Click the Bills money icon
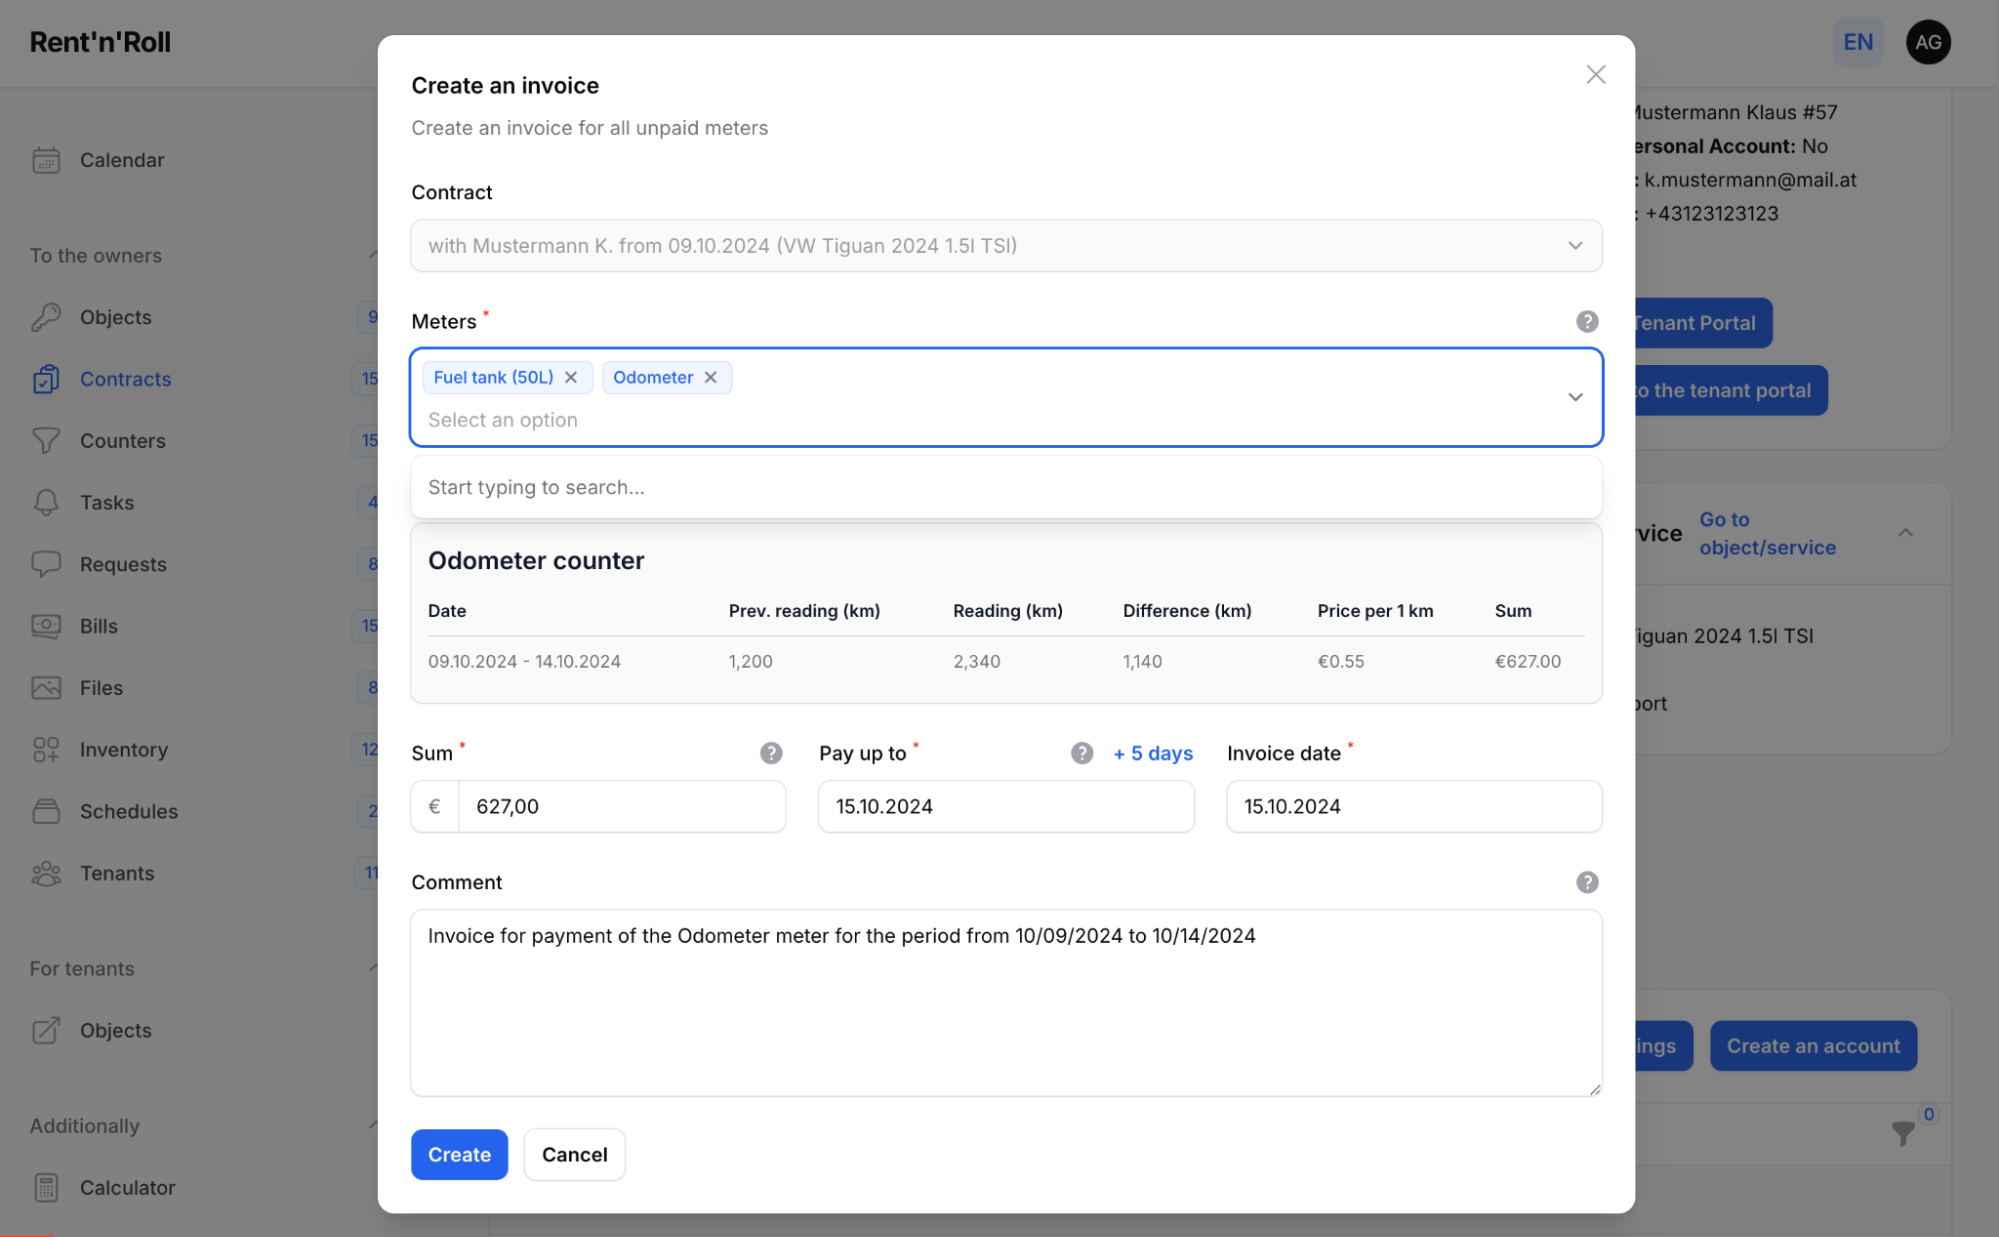 46,626
